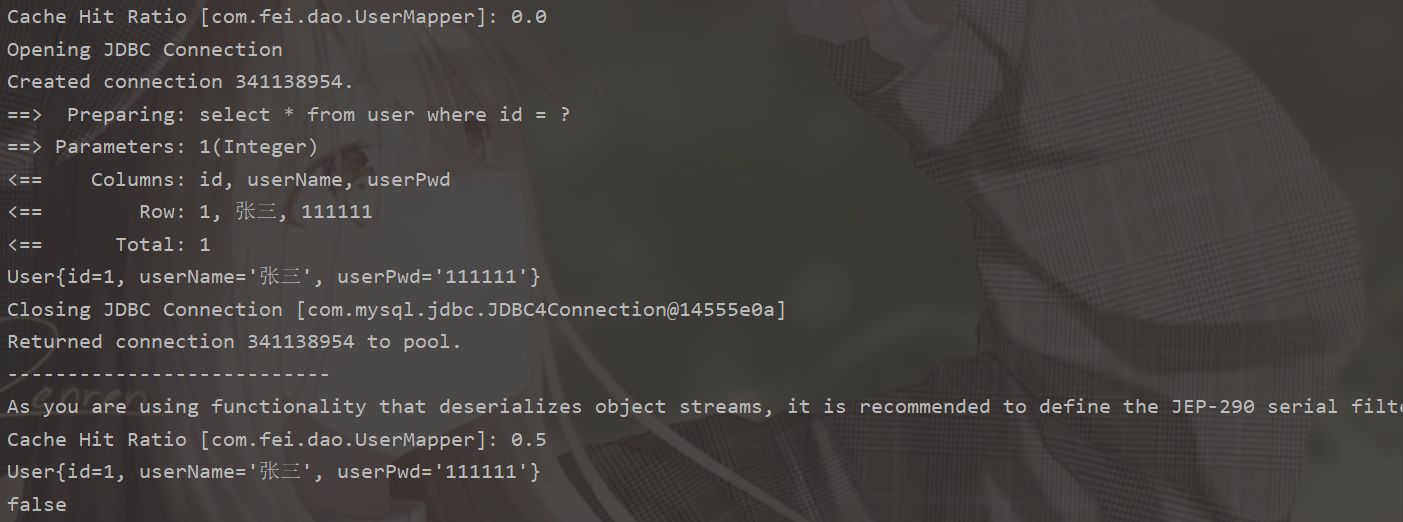Click the 'Preparing: select * from user' line

(x=288, y=115)
